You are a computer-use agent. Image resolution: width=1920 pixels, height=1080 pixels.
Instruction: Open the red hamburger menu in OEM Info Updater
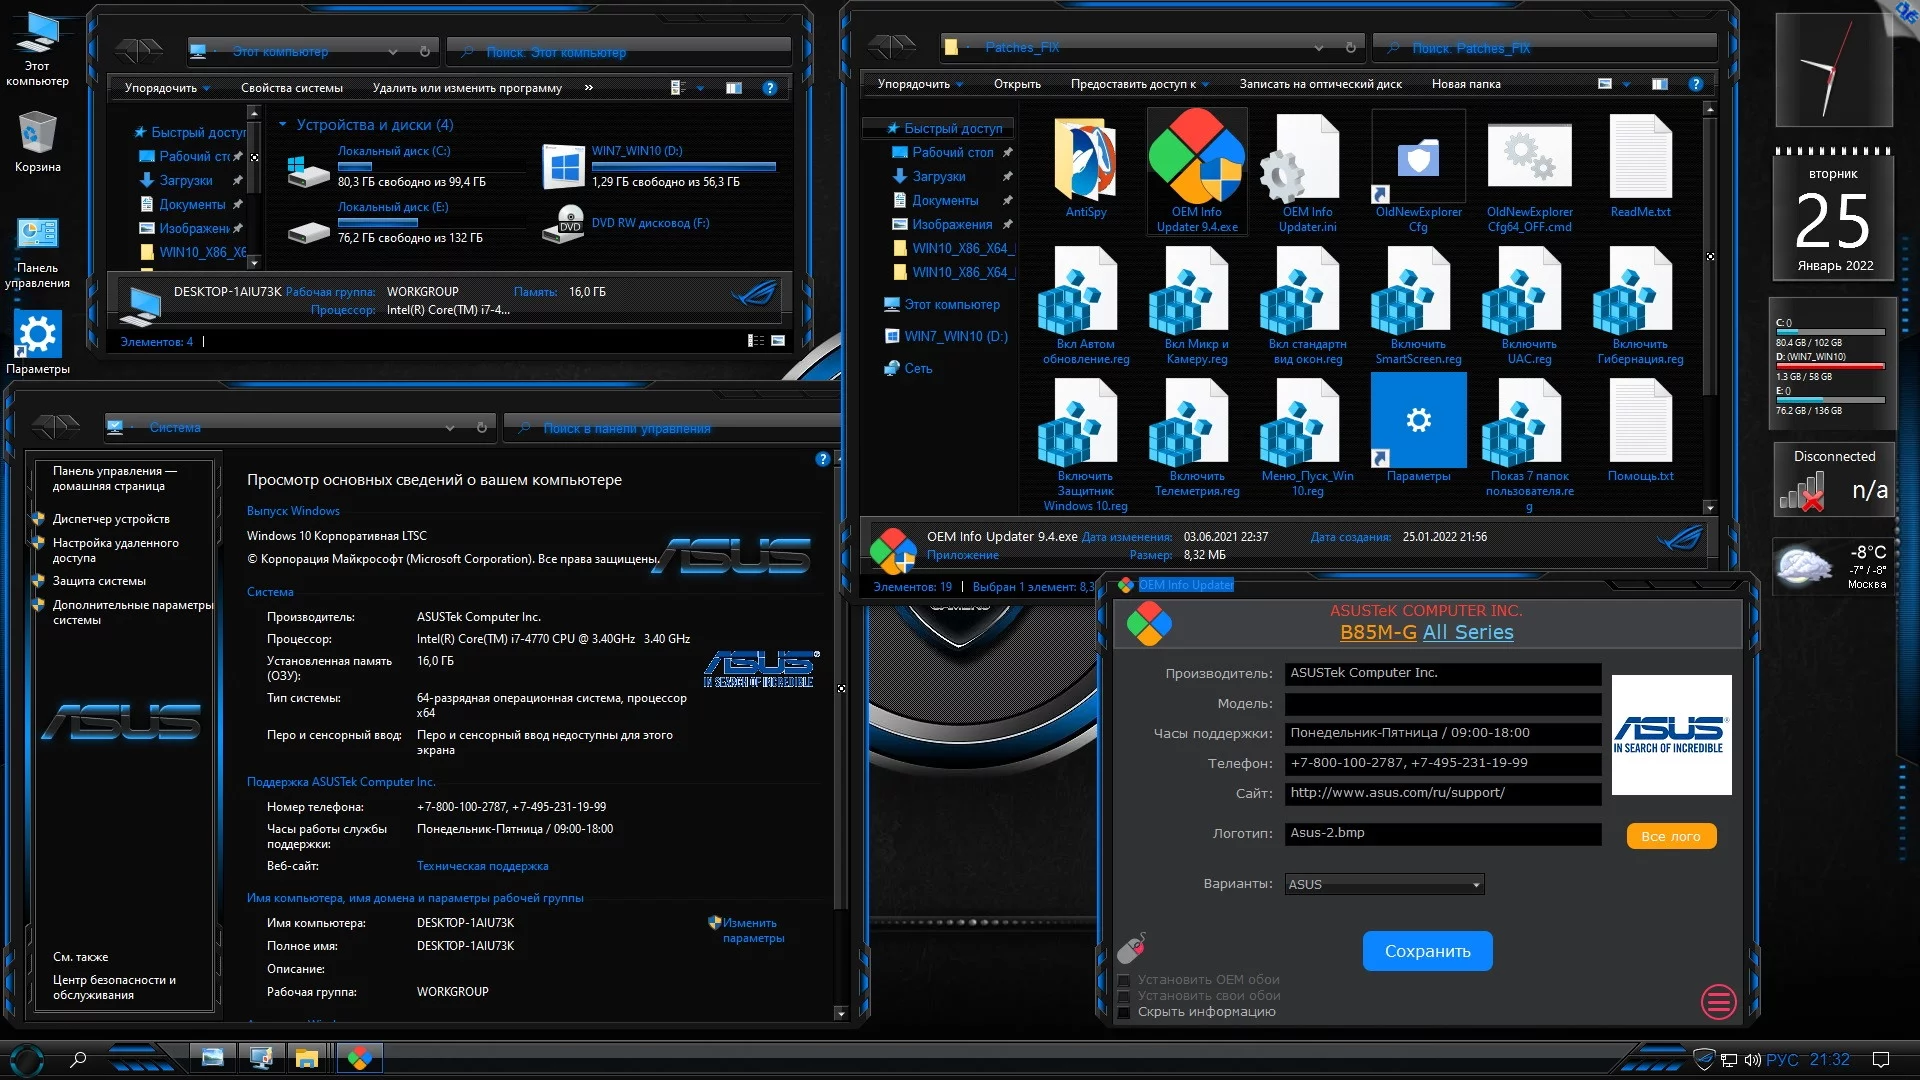(1718, 1001)
